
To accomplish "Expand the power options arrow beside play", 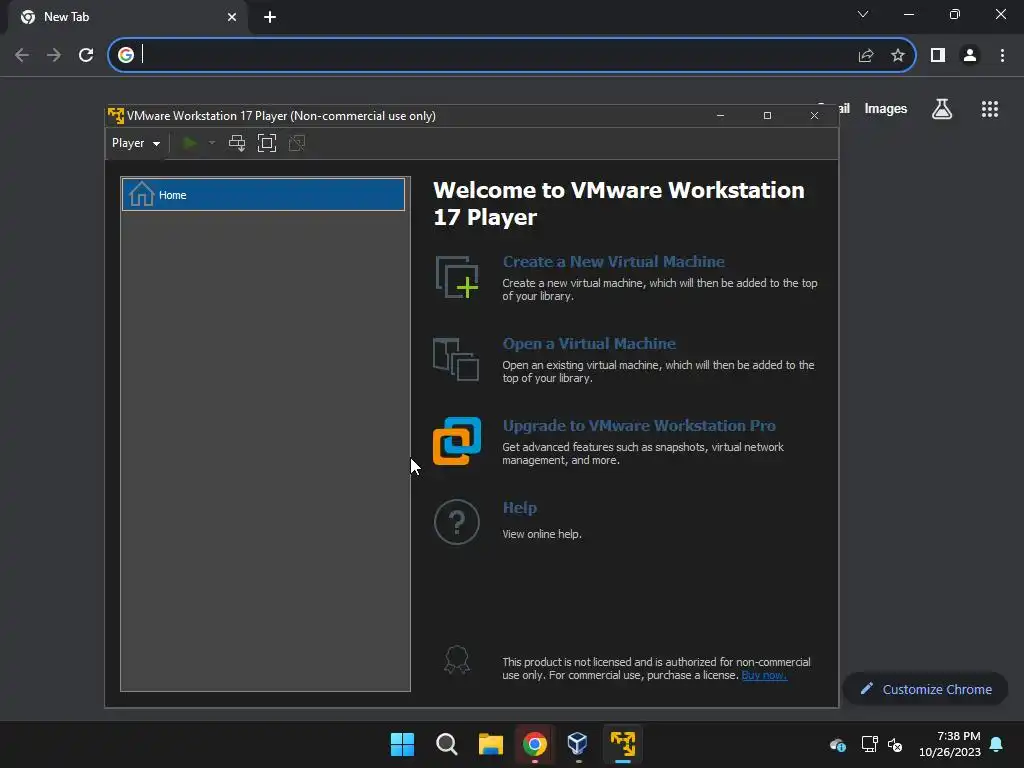I will [x=212, y=143].
